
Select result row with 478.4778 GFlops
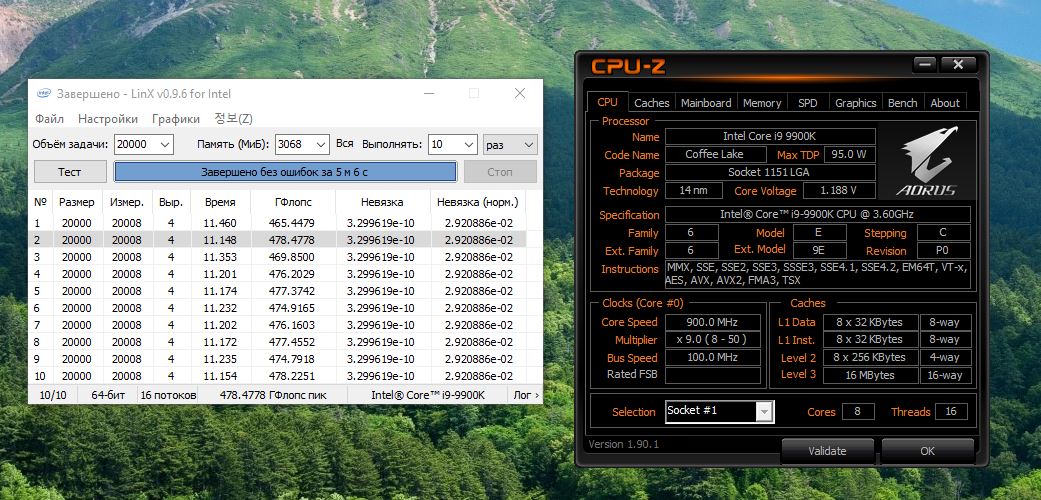[278, 240]
